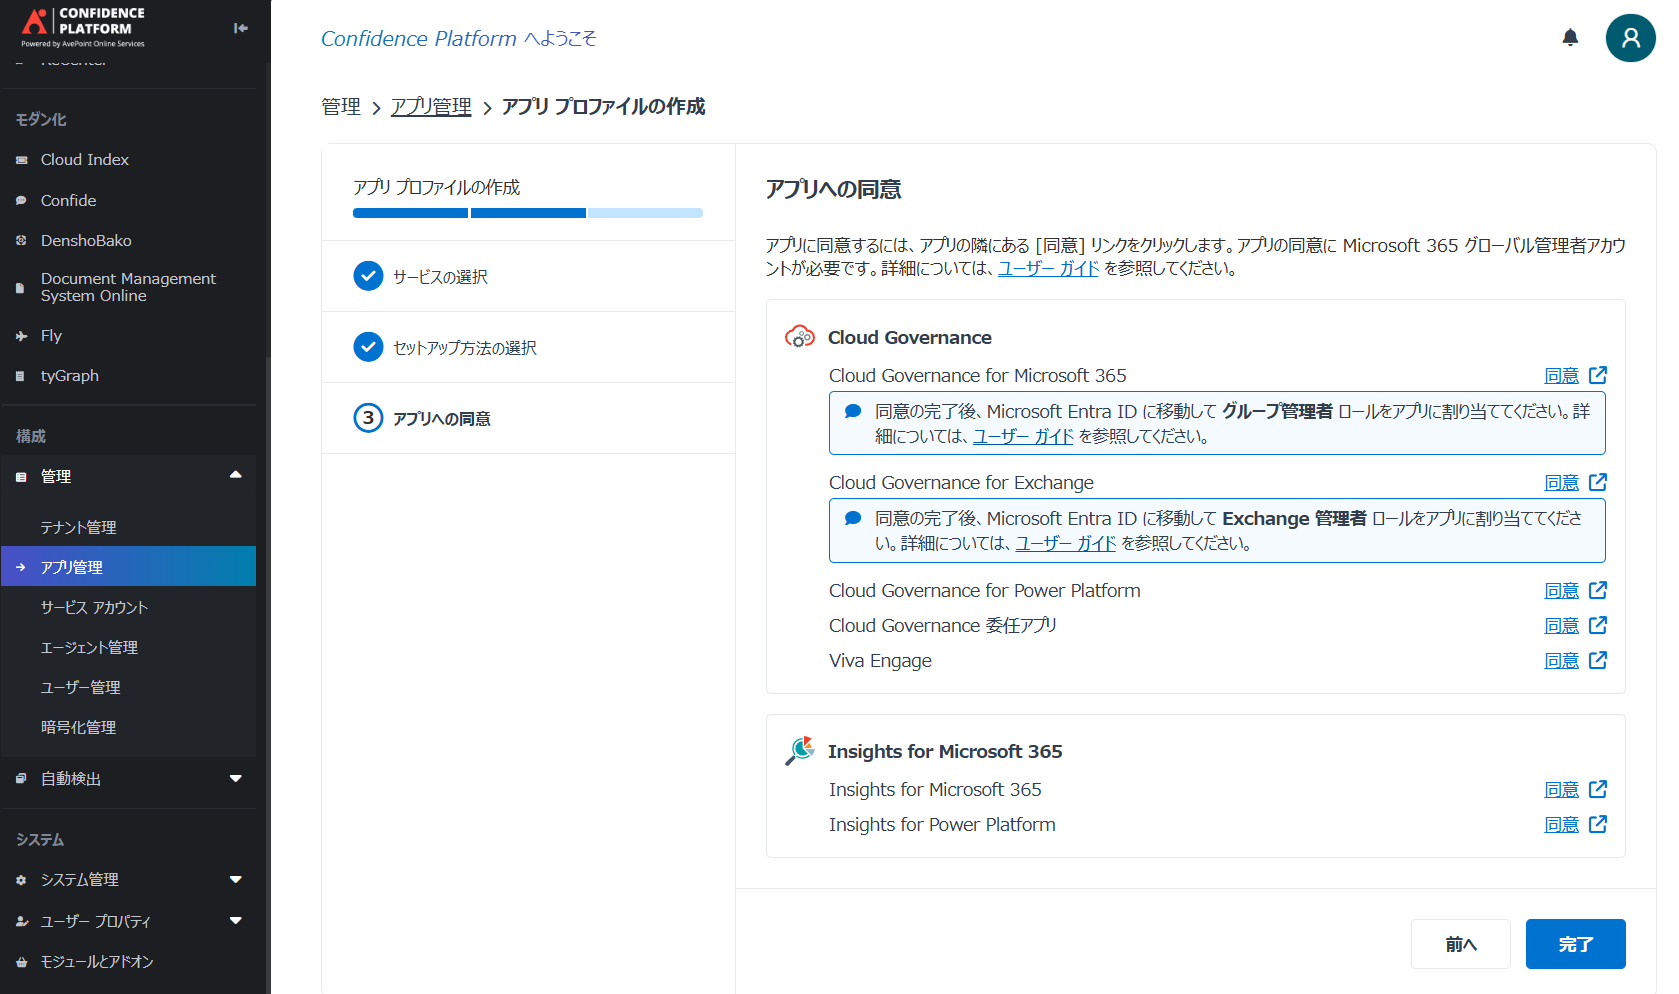The width and height of the screenshot is (1679, 994).
Task: Click the セットアップ方法の選択 completed step checkmark
Action: pyautogui.click(x=368, y=347)
